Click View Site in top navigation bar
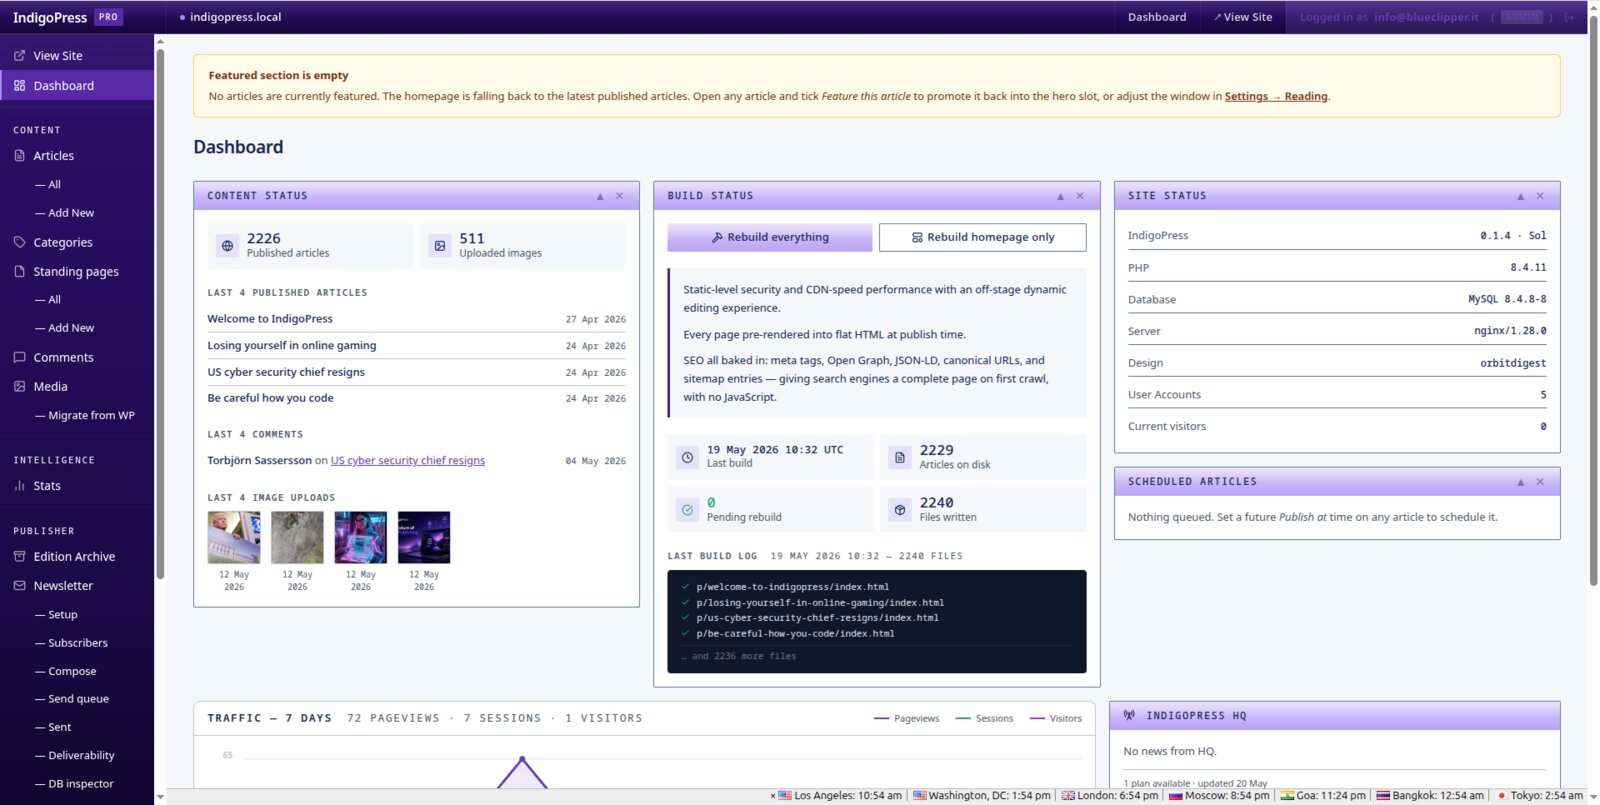 [1243, 17]
